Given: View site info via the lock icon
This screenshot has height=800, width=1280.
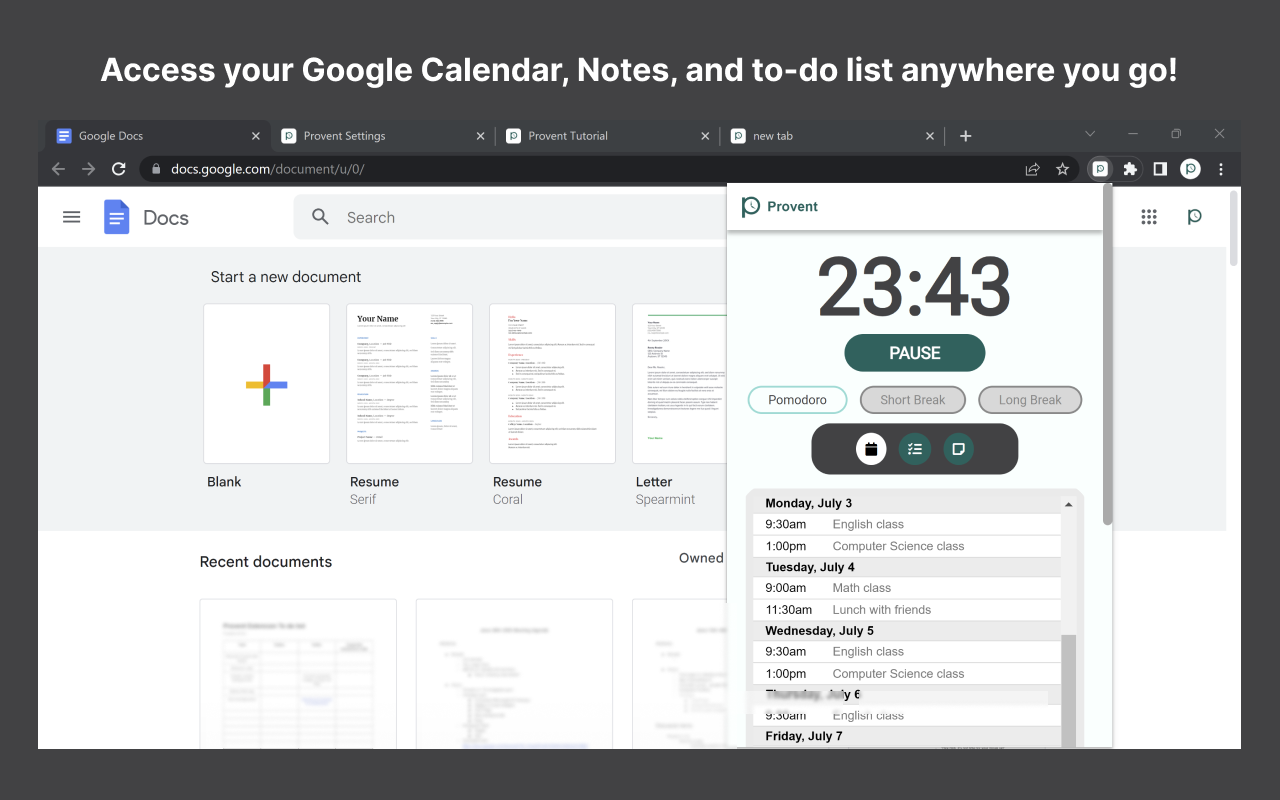Looking at the screenshot, I should pyautogui.click(x=155, y=169).
